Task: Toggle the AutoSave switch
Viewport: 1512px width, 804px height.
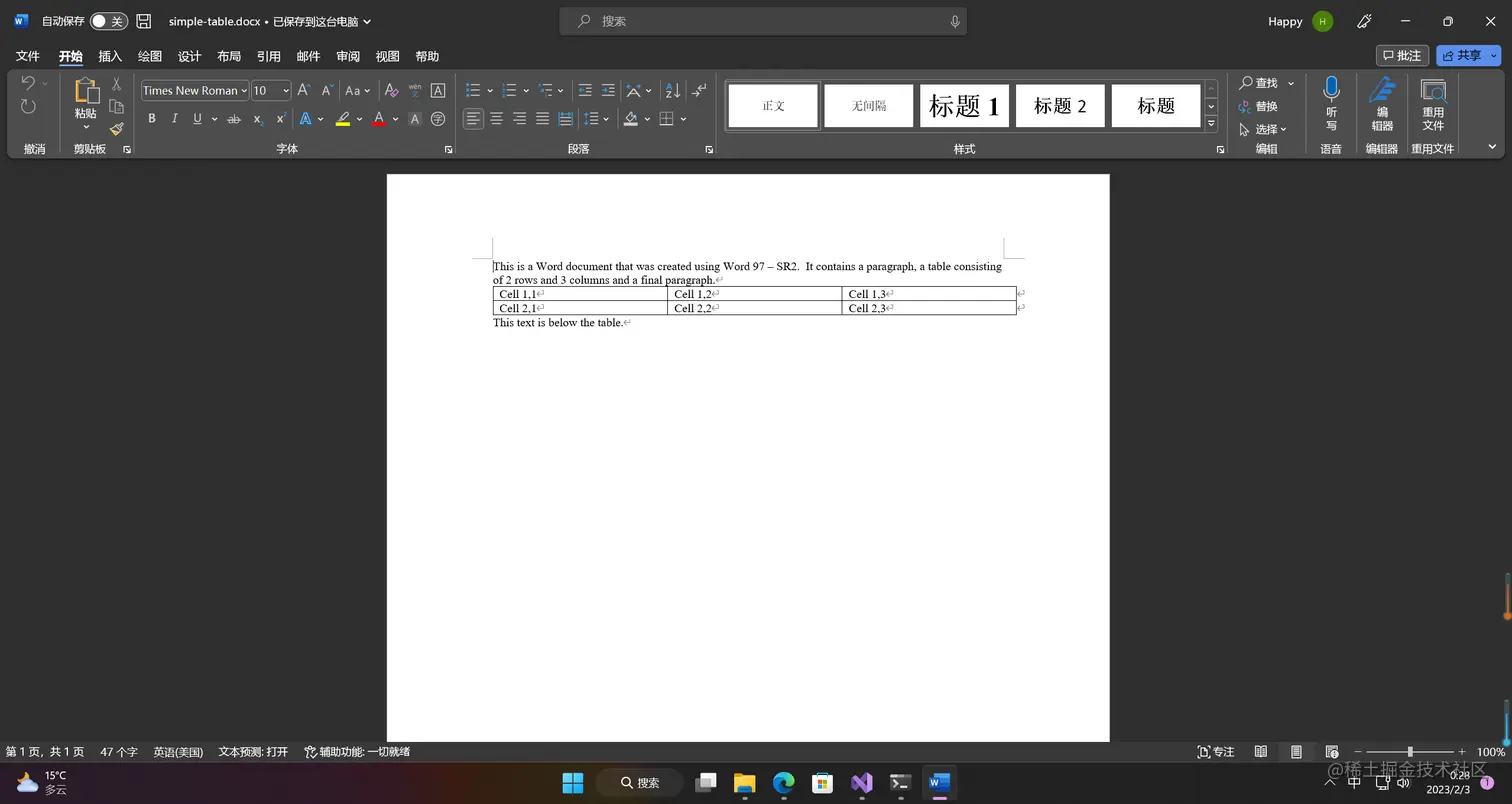Action: coord(108,21)
